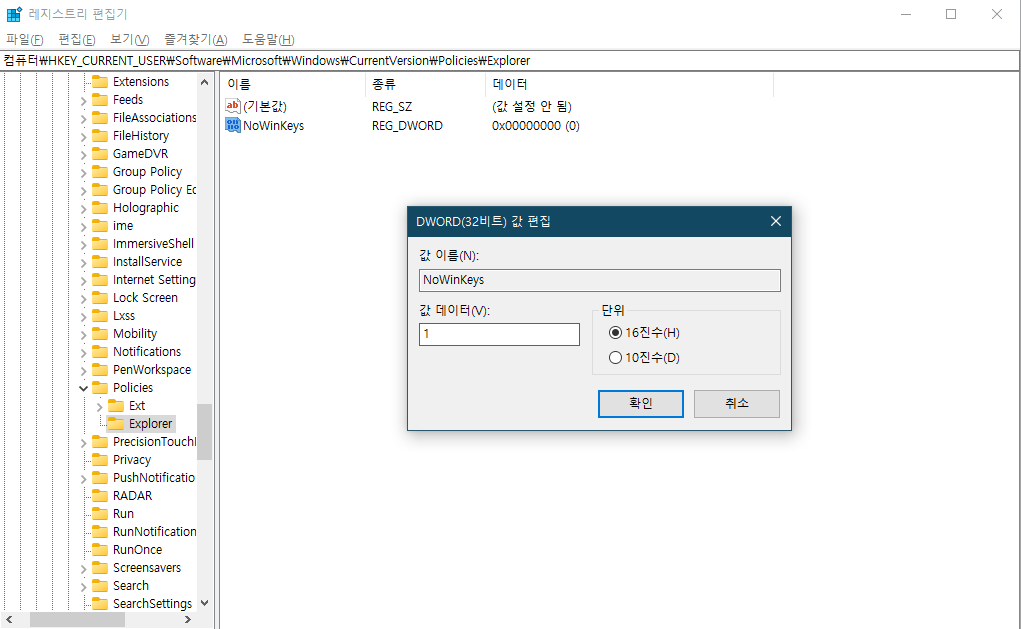Click the Holographic folder icon

click(100, 208)
